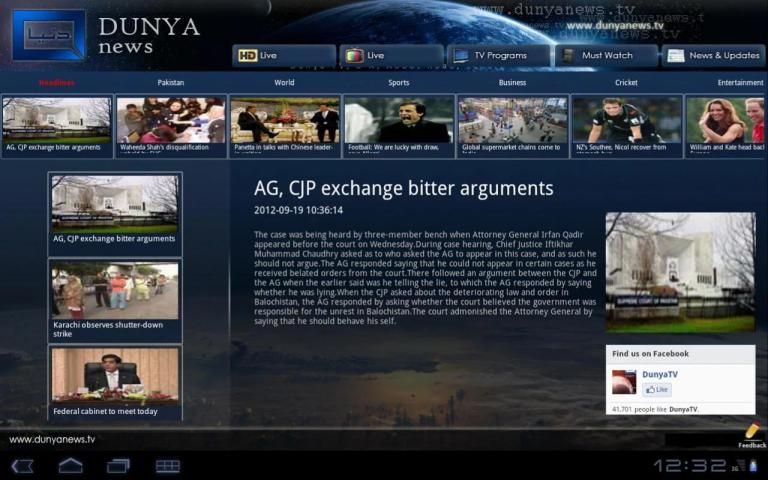Open TV Programs section
The image size is (768, 480).
point(498,56)
